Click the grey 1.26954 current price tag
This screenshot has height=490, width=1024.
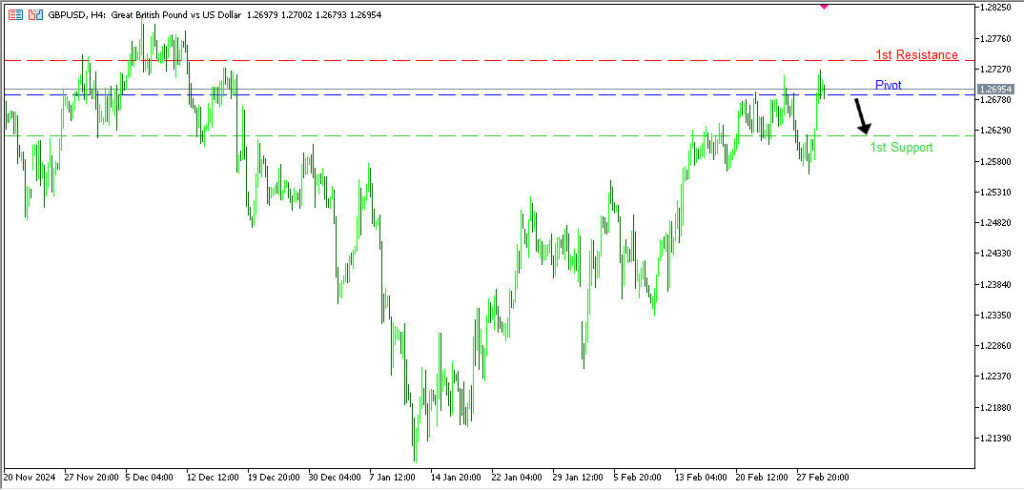(997, 89)
